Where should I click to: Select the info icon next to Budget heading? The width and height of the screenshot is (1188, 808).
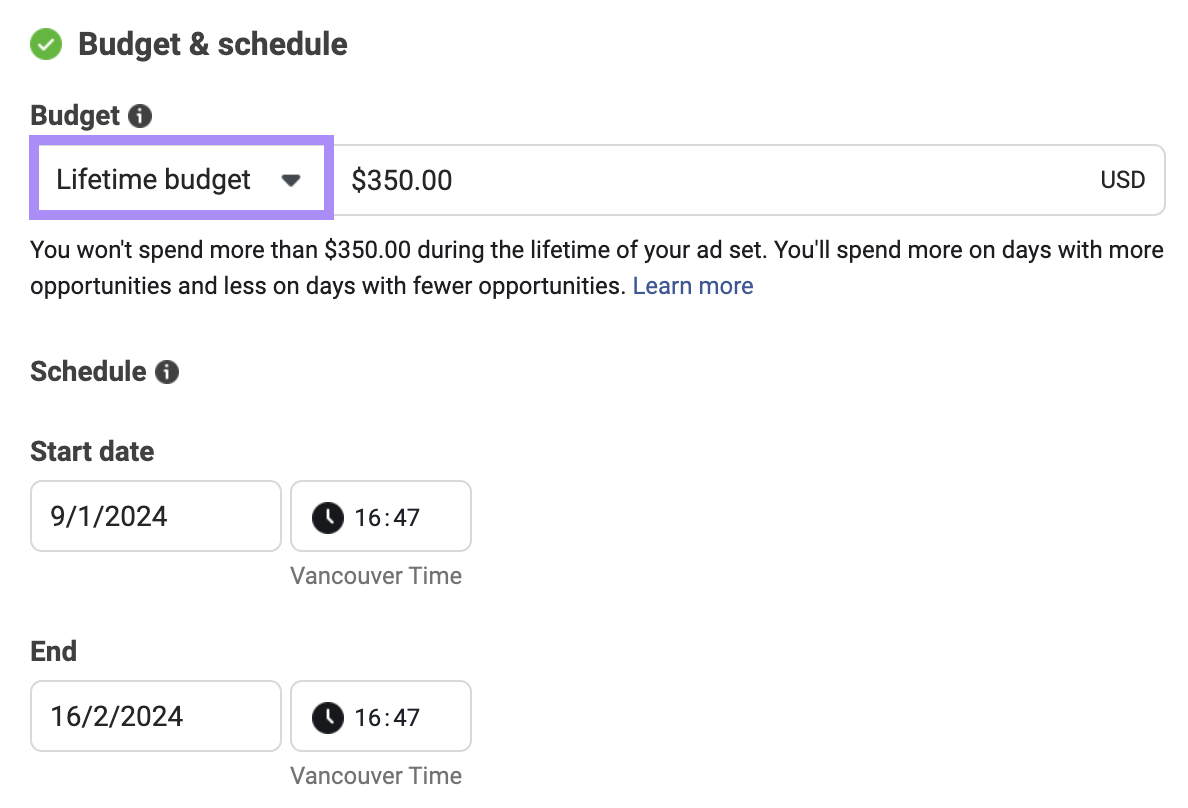point(141,115)
